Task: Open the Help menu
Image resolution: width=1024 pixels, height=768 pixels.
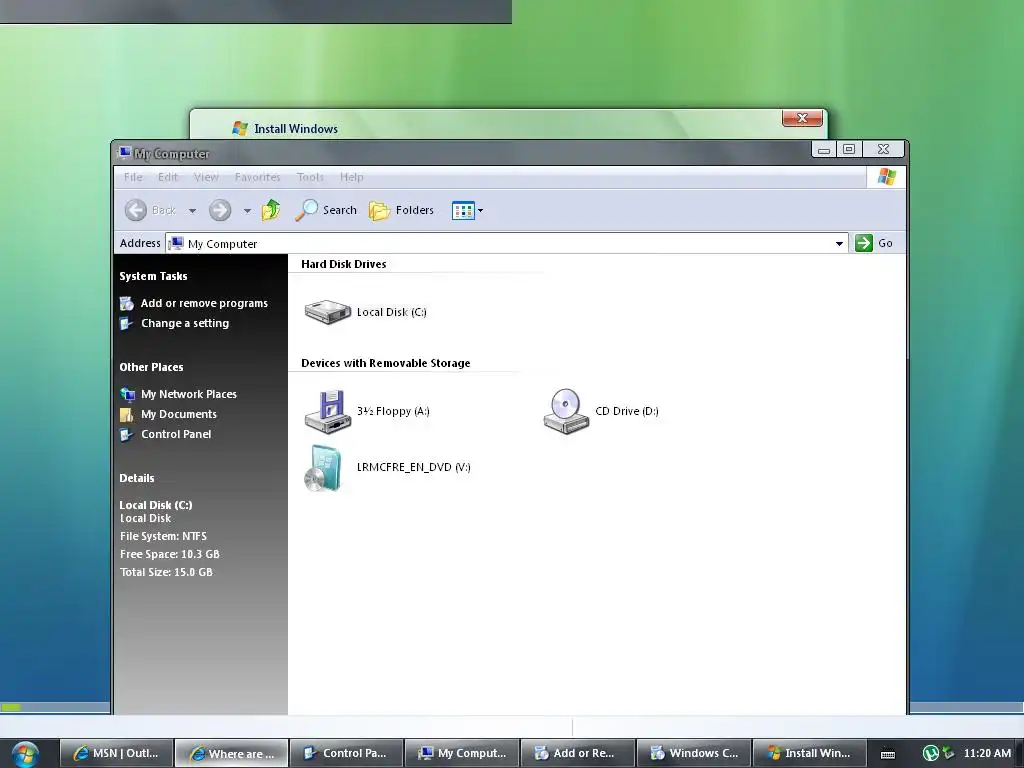Action: coord(351,177)
